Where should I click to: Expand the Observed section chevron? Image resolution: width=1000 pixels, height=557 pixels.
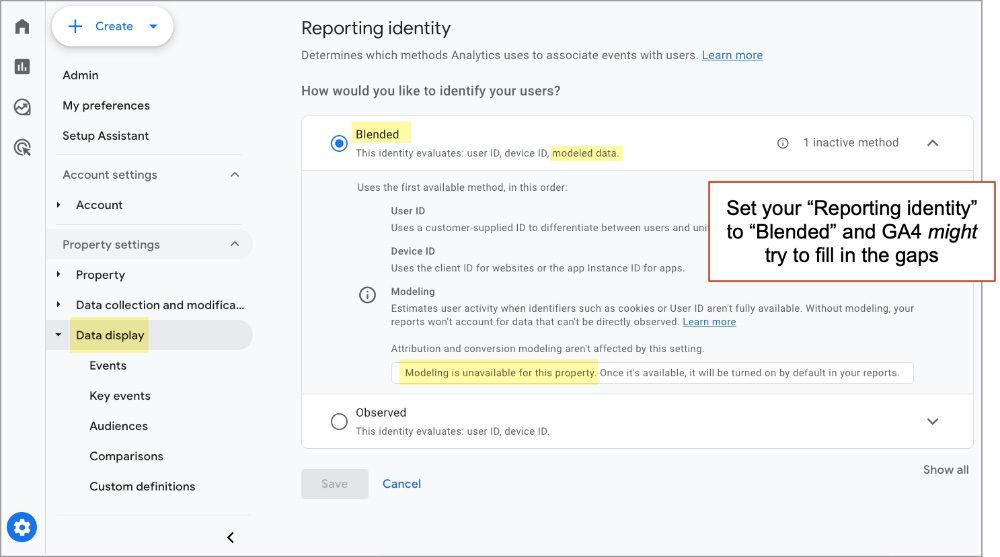932,421
